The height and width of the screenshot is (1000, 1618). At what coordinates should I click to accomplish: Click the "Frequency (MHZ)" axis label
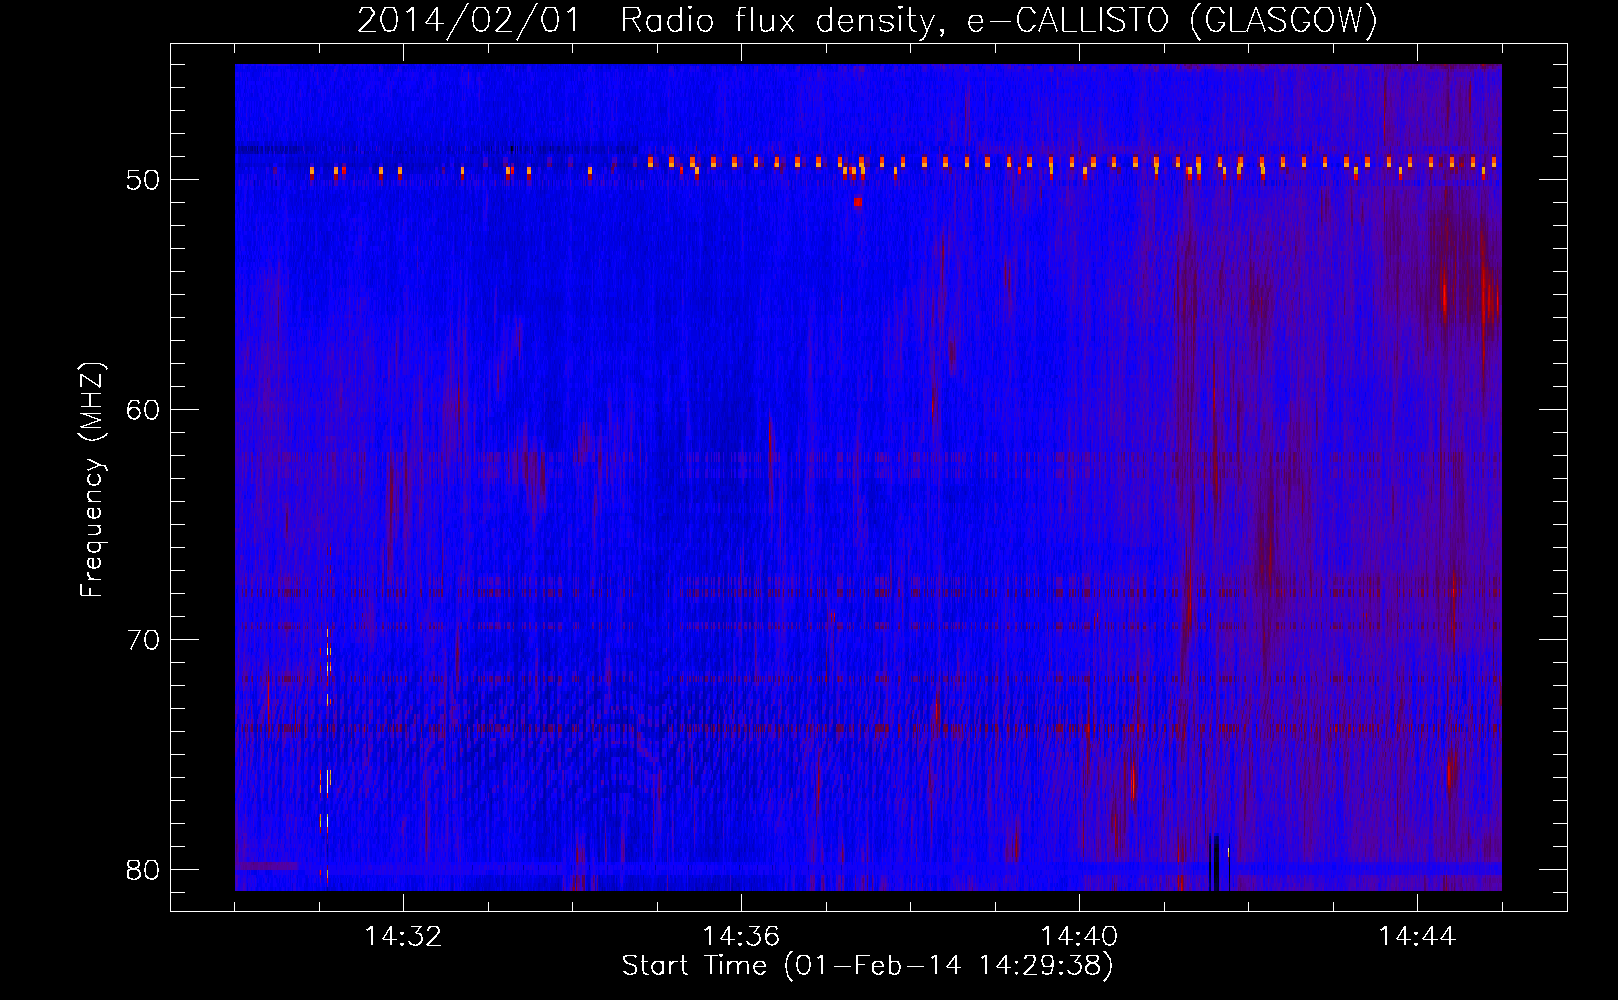pos(92,480)
